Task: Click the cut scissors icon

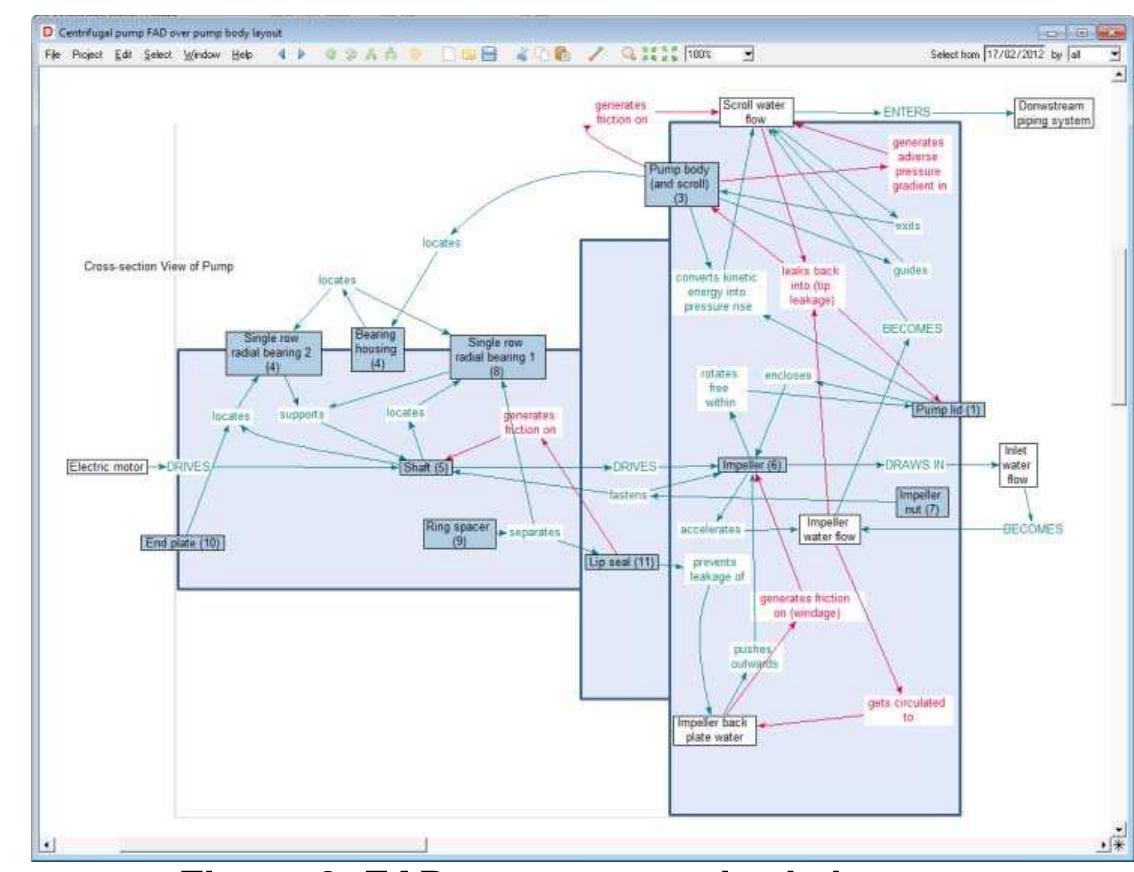Action: pyautogui.click(x=523, y=54)
